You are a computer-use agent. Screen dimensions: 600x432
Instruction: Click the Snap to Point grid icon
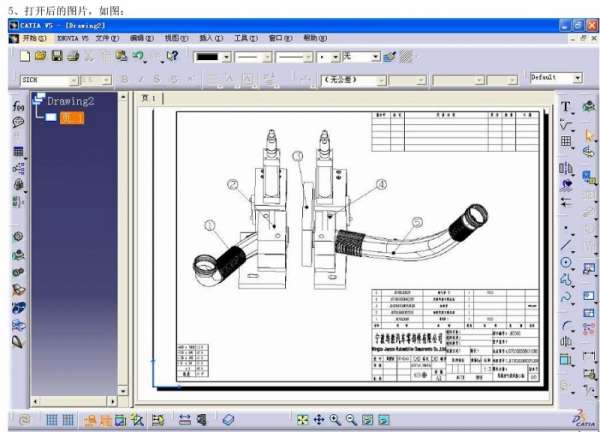tap(68, 420)
